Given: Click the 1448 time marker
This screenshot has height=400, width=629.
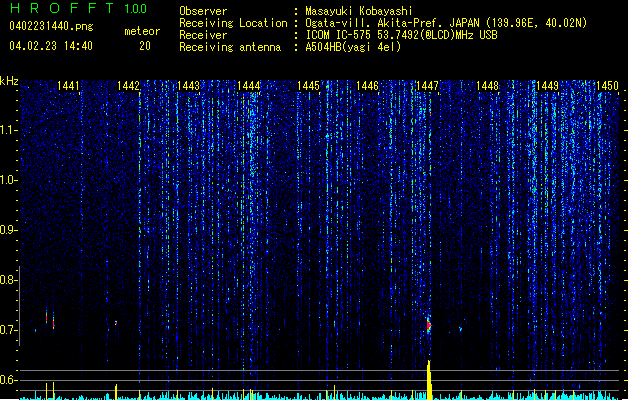Looking at the screenshot, I should pos(487,86).
